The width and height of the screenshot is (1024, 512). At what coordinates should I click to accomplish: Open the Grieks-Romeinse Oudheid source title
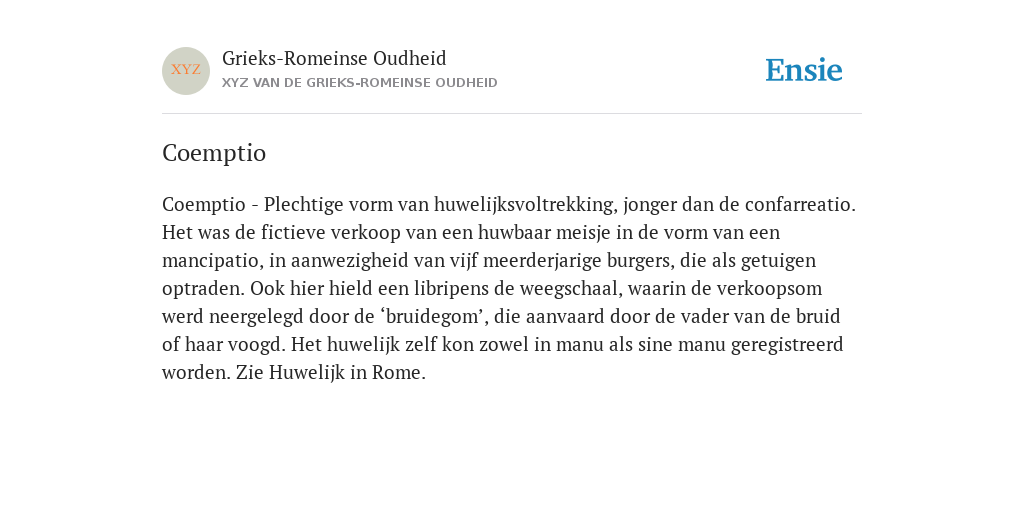click(x=334, y=59)
